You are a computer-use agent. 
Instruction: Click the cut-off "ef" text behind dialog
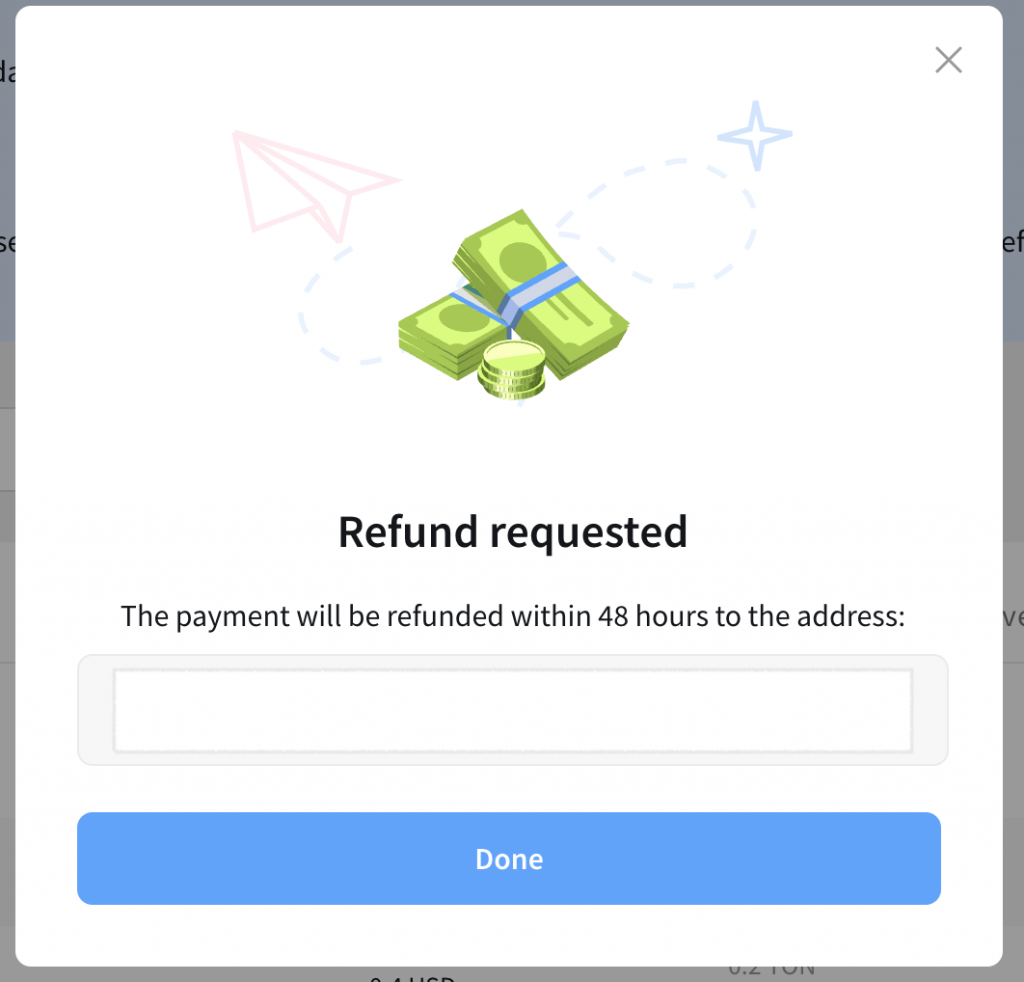click(x=1013, y=242)
